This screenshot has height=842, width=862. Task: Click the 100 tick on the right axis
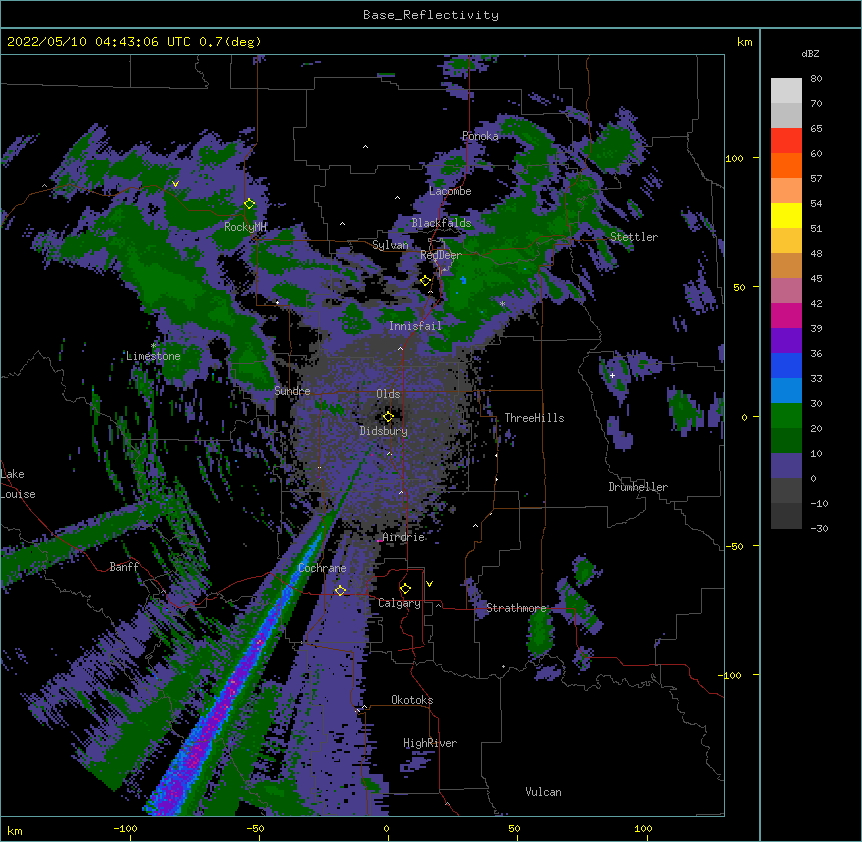coord(734,159)
